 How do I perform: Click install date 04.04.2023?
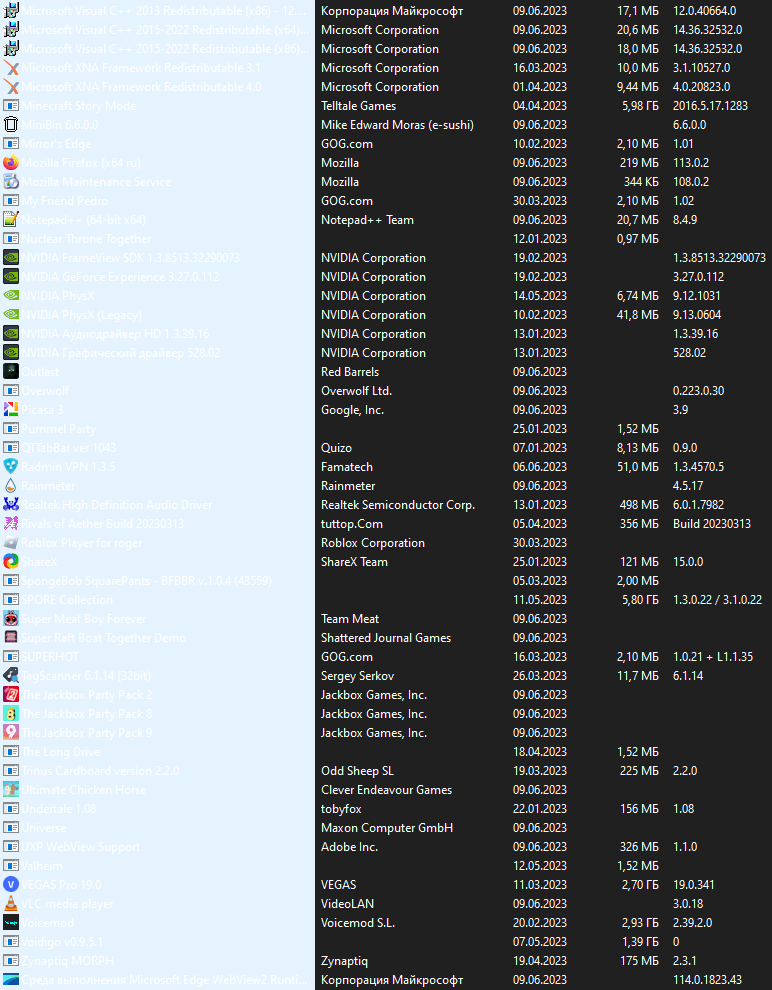tap(540, 106)
